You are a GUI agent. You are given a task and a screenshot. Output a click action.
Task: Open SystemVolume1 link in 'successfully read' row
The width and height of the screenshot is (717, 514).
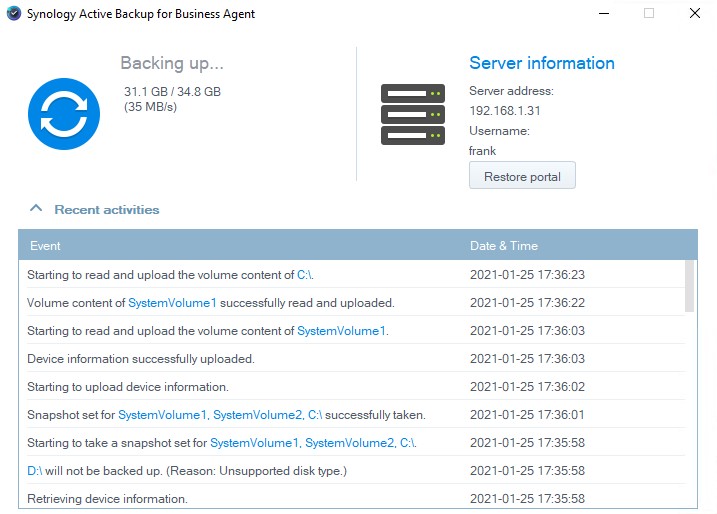[172, 303]
